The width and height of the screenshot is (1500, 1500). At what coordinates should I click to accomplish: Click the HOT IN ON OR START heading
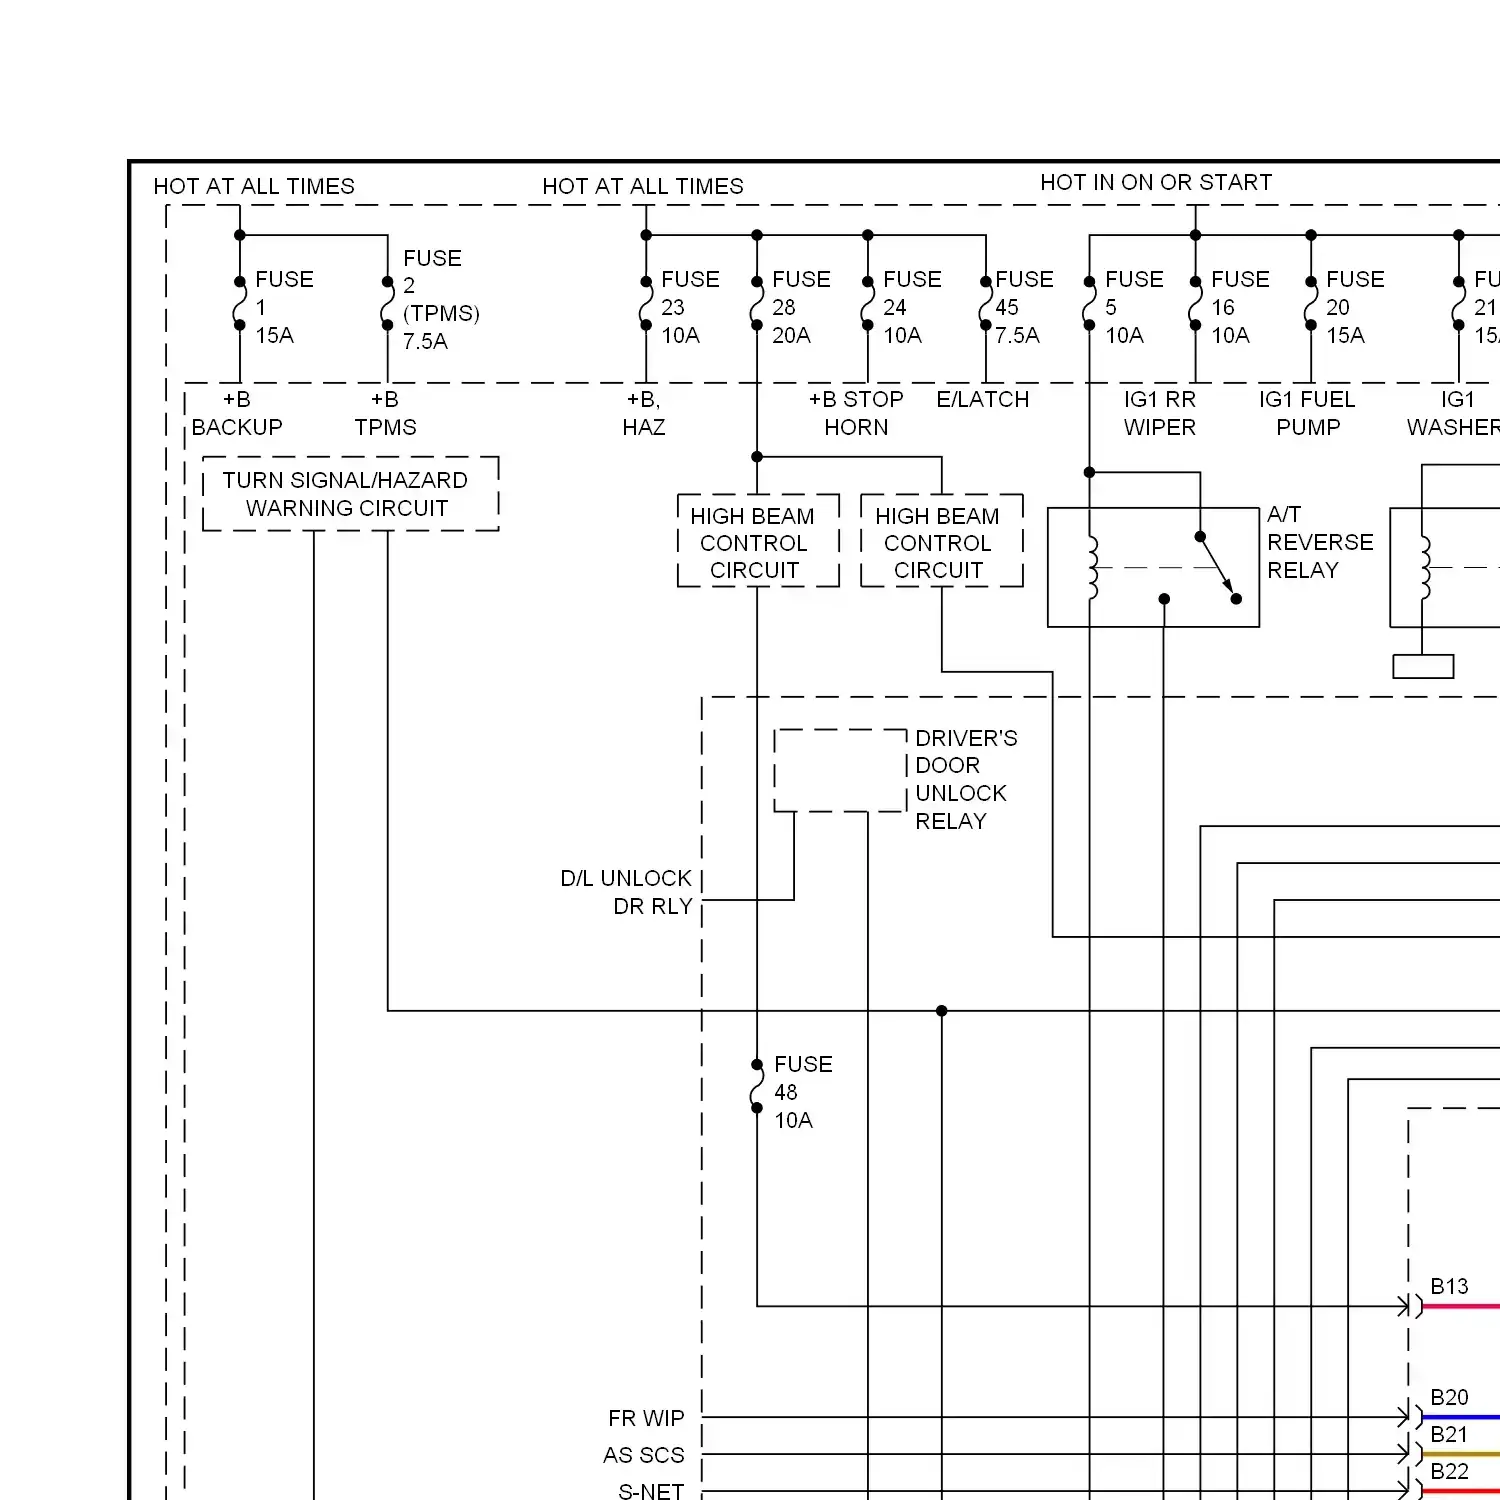click(1156, 182)
